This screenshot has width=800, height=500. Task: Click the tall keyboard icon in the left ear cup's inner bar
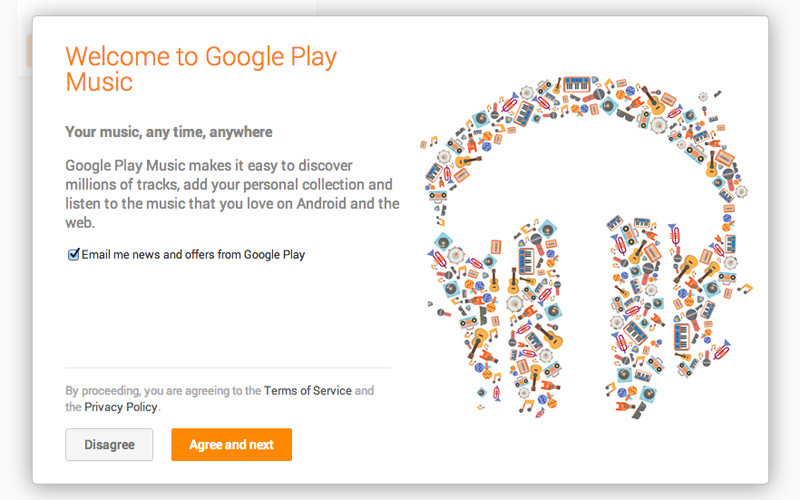pyautogui.click(x=526, y=261)
